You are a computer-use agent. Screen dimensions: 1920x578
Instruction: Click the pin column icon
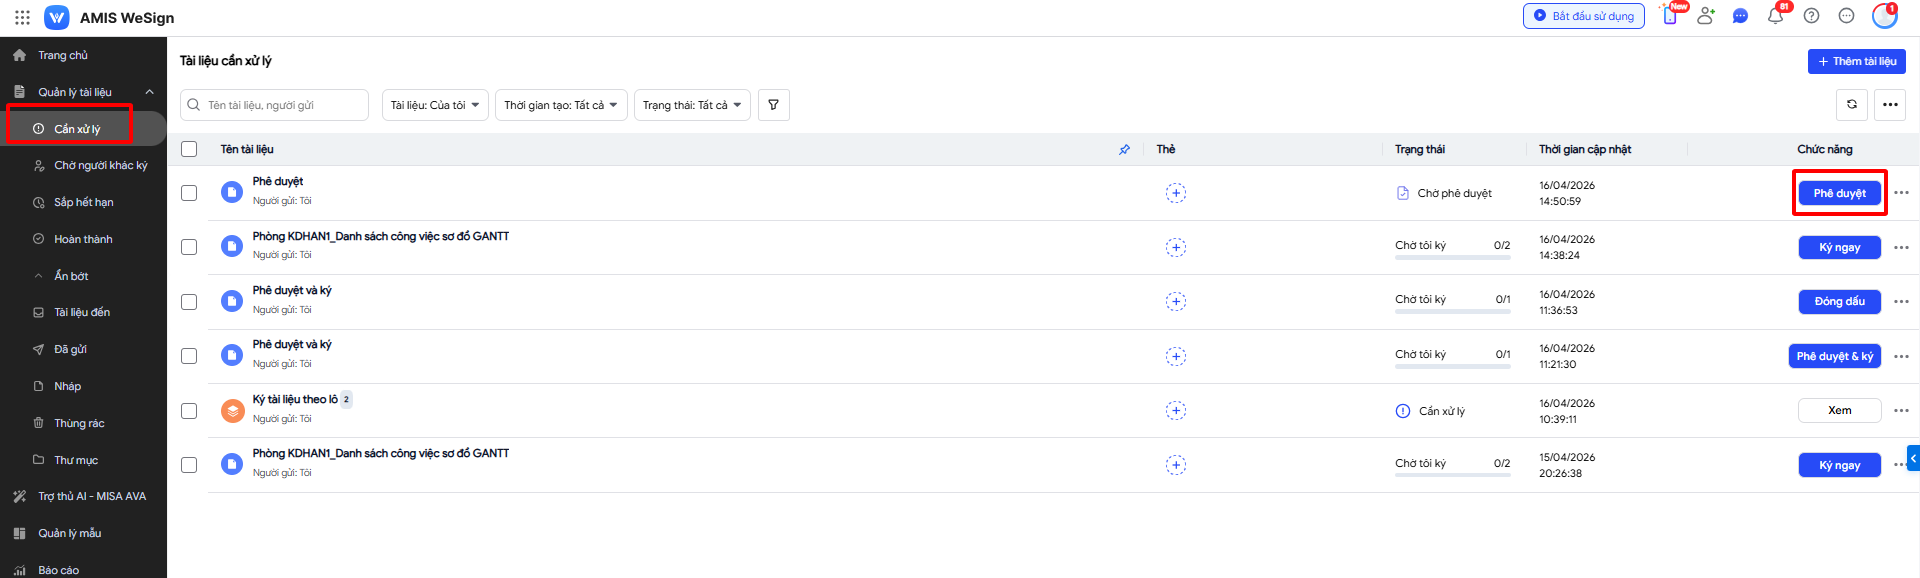click(1124, 149)
